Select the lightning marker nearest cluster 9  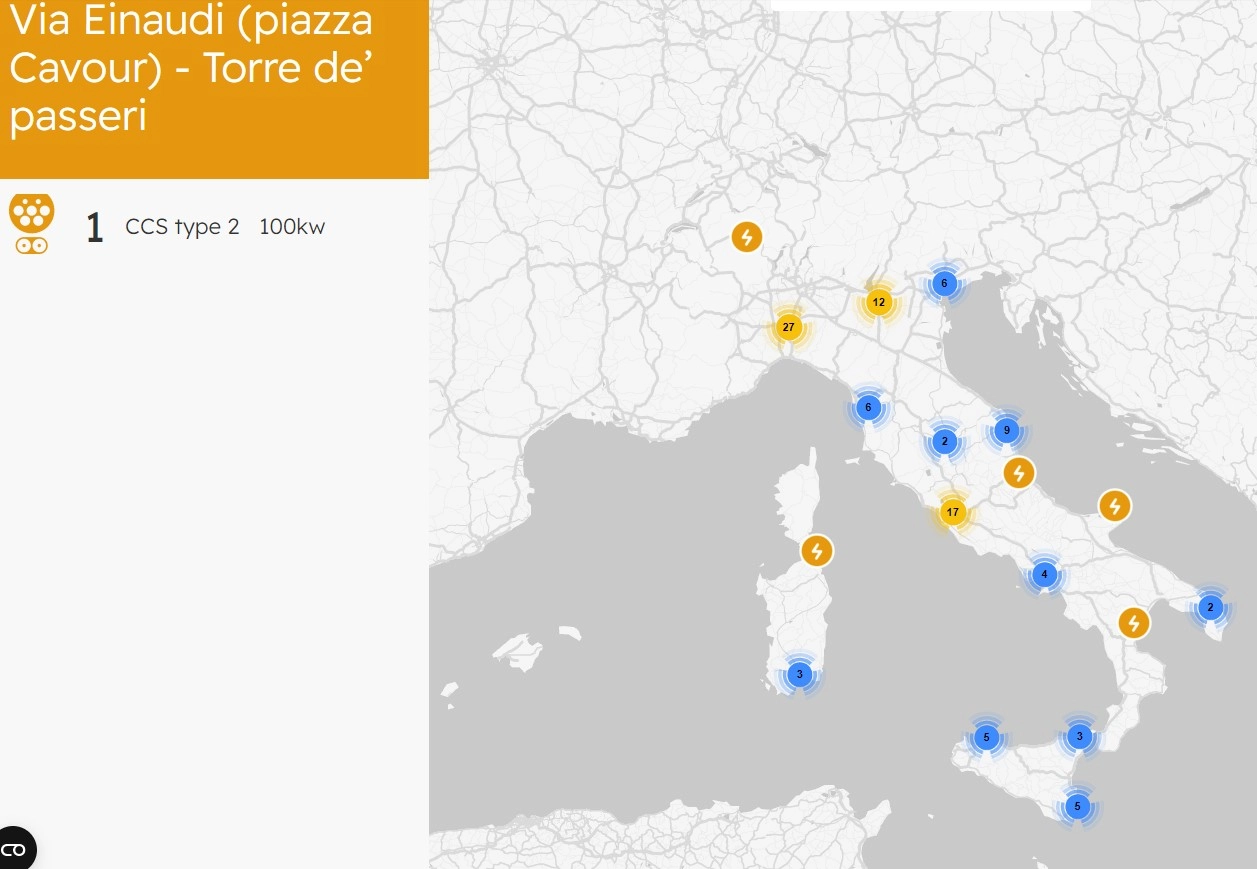click(1018, 472)
